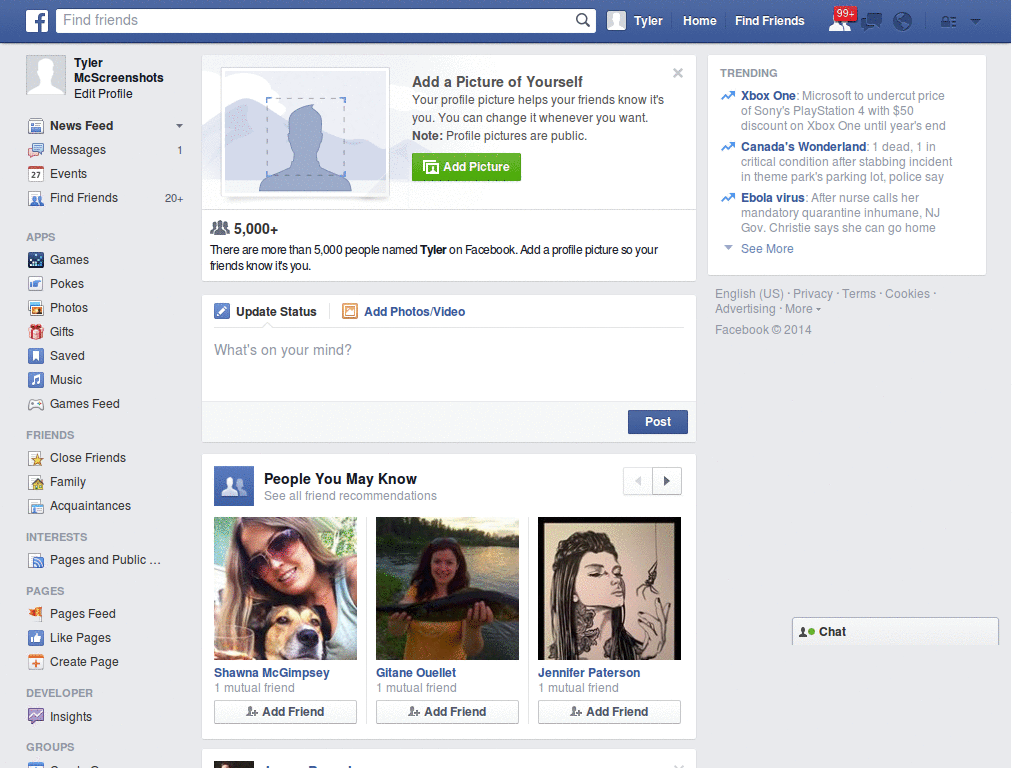This screenshot has height=768, width=1024.
Task: Click the search magnifier icon
Action: coord(583,20)
